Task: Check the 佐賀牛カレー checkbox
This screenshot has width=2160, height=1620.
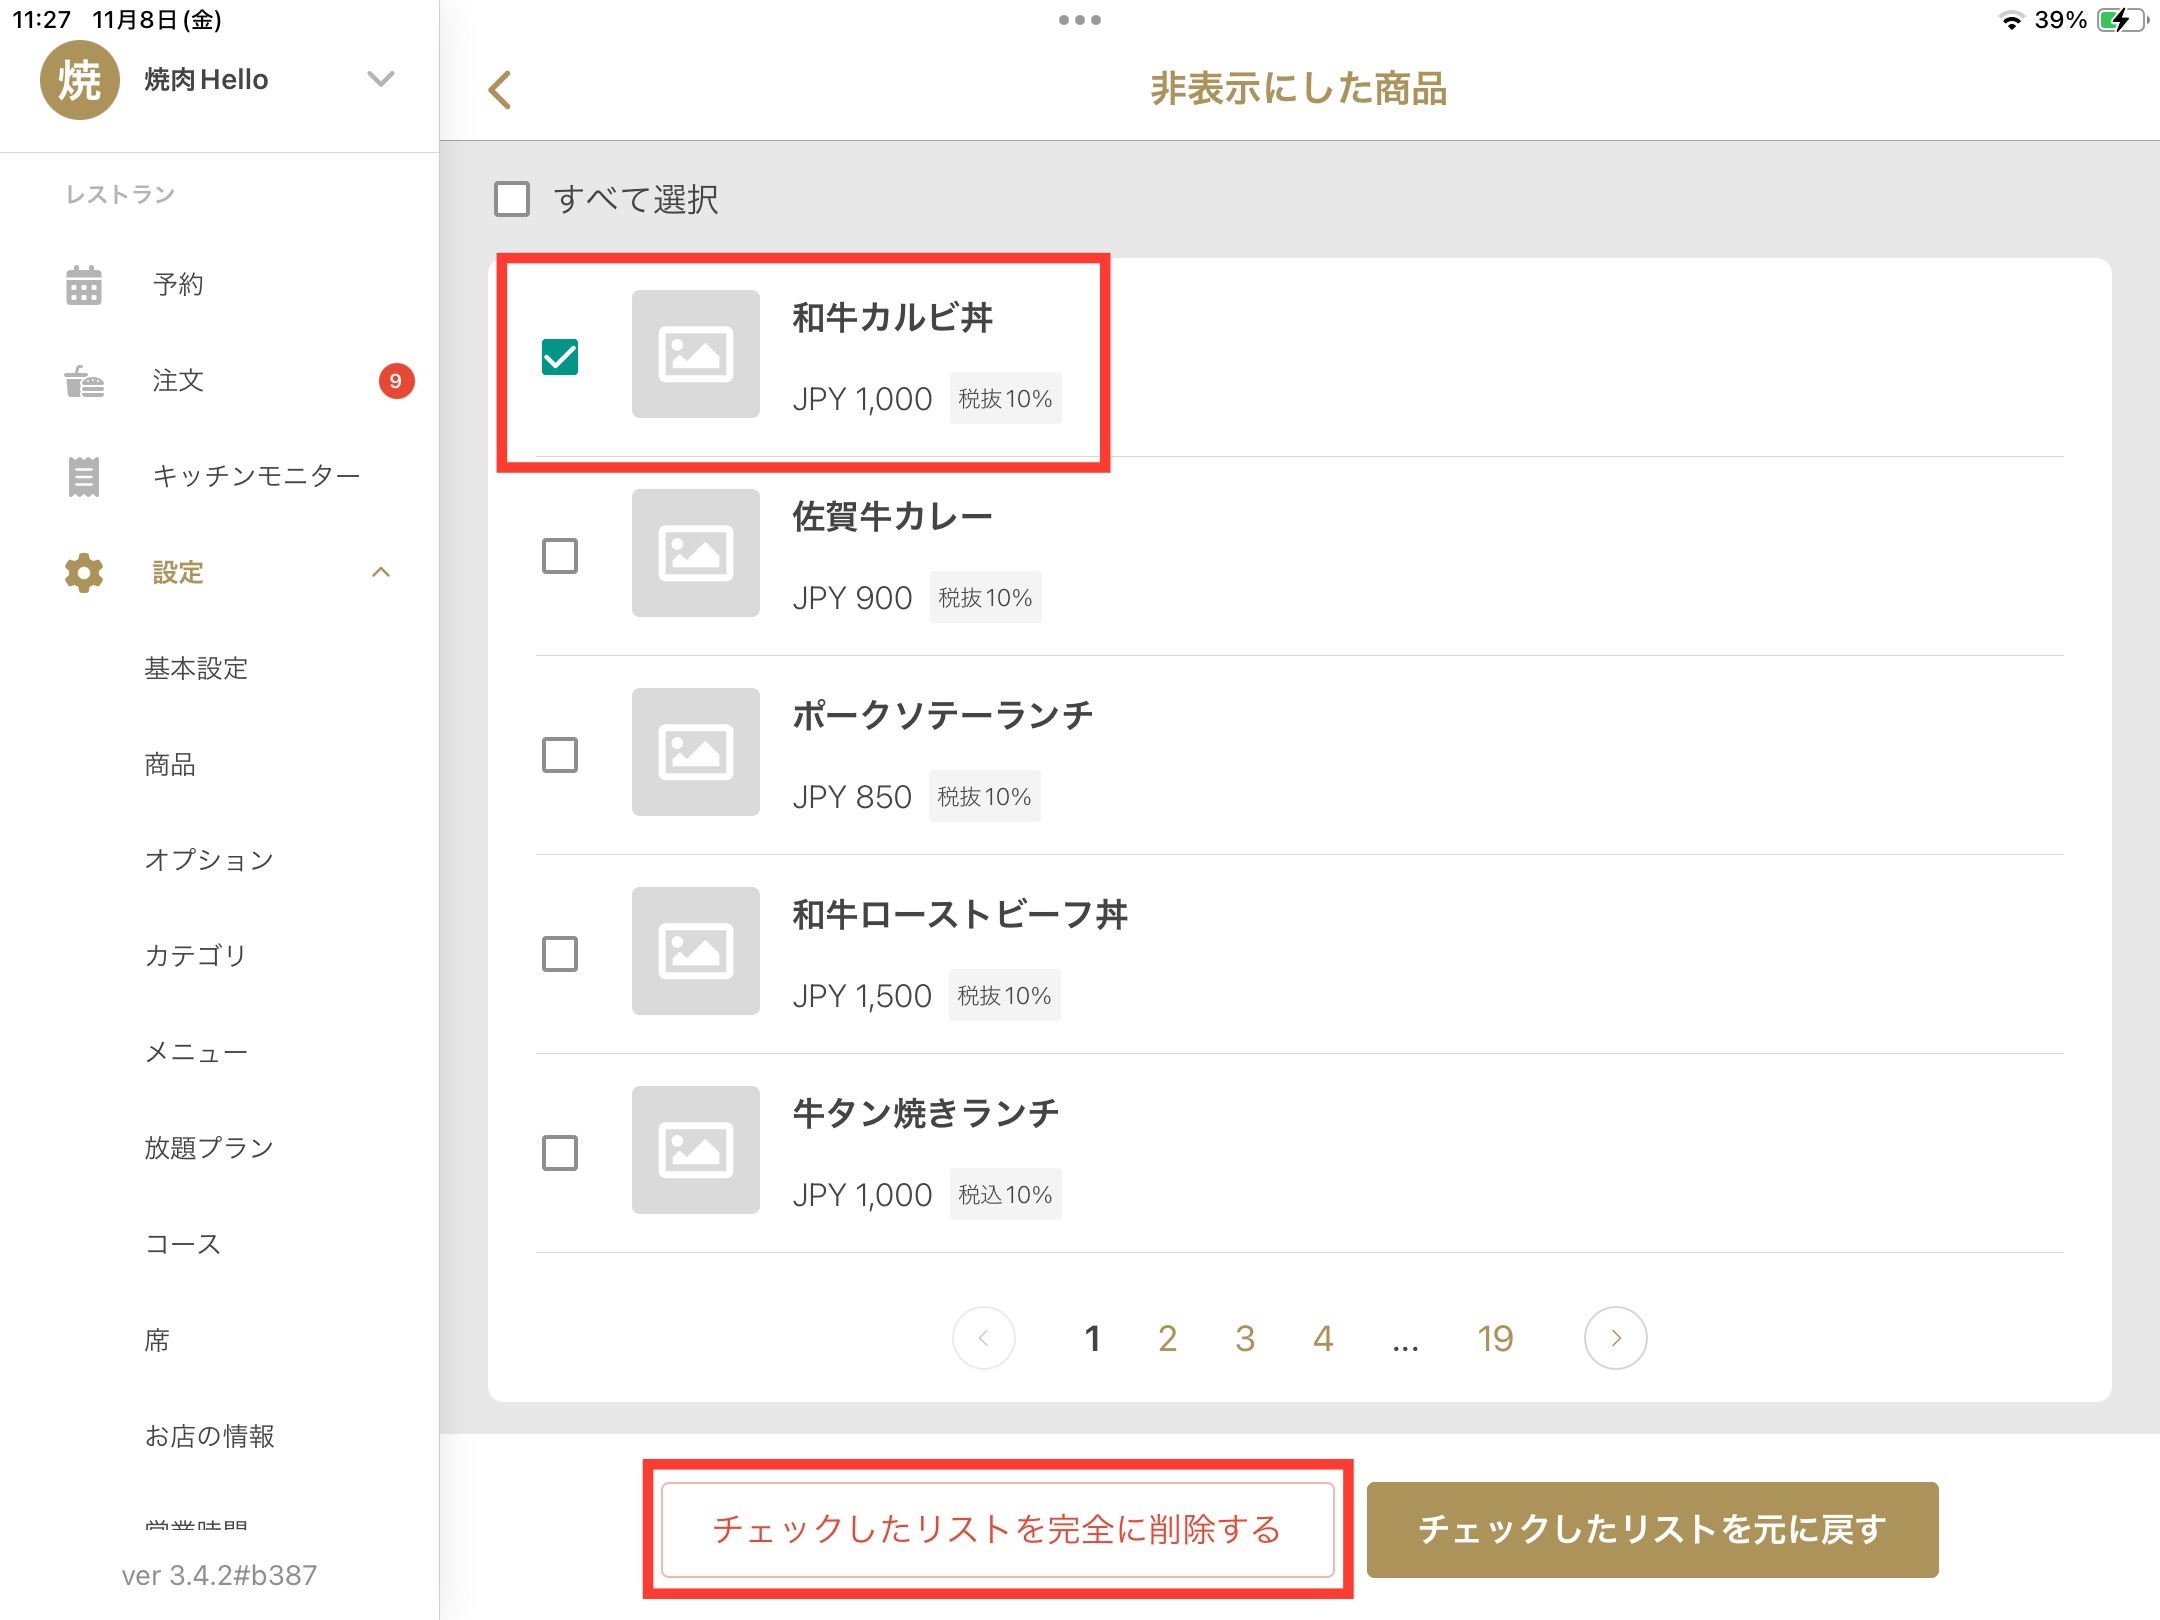Action: pos(560,556)
